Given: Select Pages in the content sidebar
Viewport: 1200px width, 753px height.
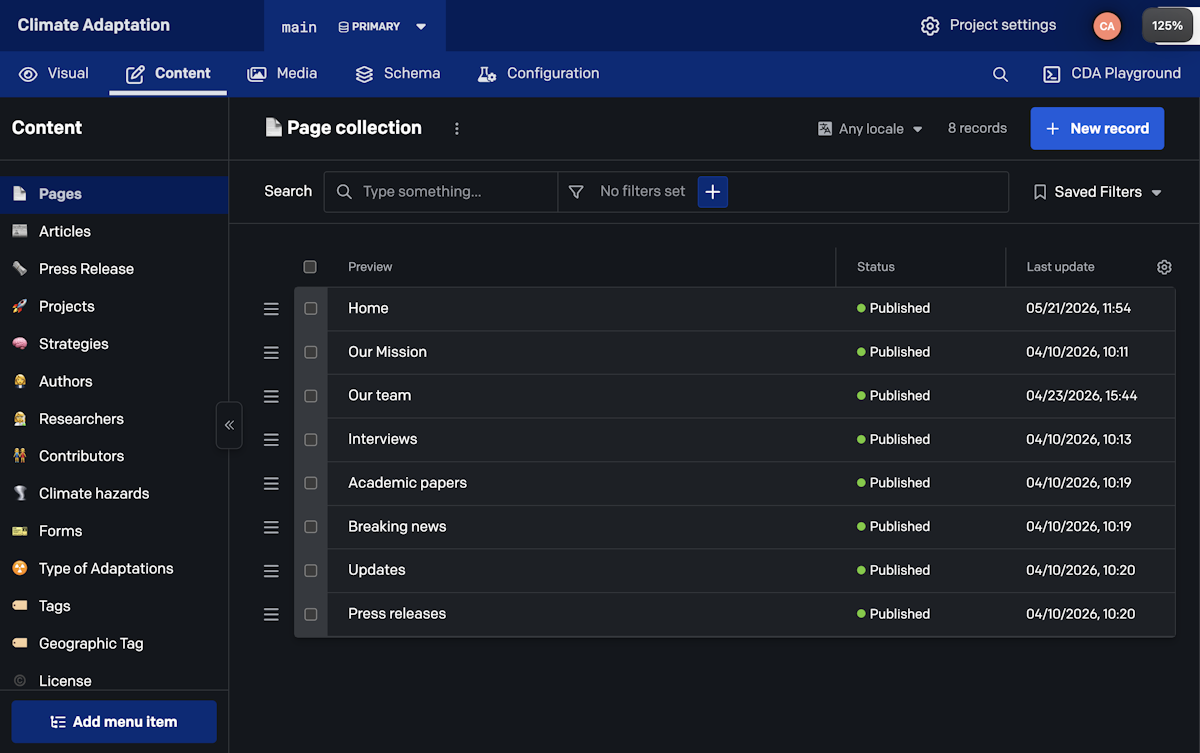Looking at the screenshot, I should 114,194.
